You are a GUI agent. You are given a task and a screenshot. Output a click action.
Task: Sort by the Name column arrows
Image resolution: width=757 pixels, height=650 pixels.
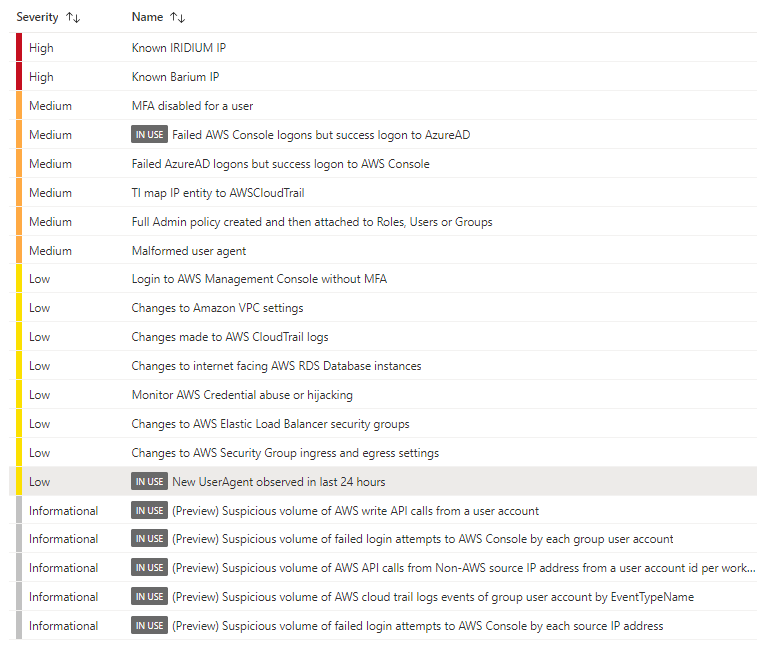point(178,18)
